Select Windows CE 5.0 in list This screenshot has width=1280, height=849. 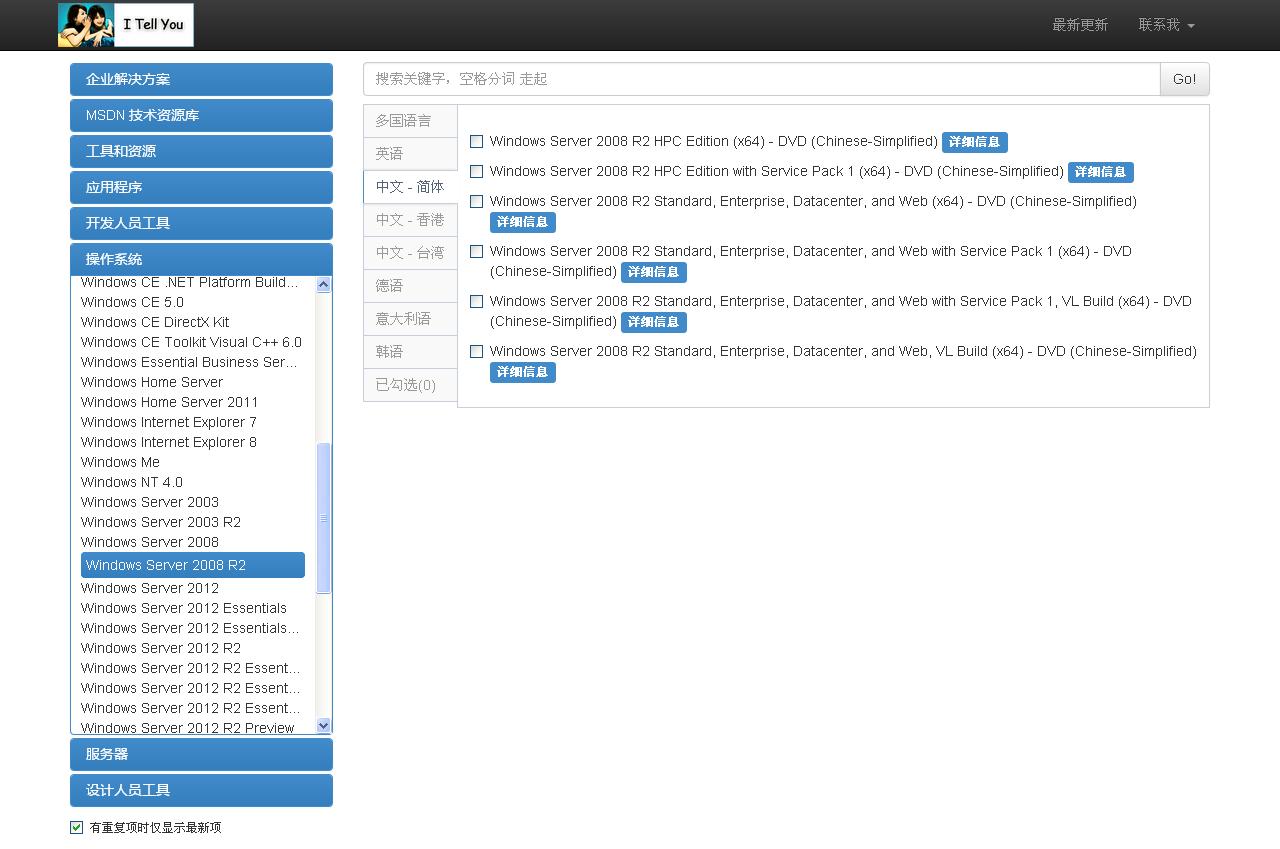pyautogui.click(x=132, y=302)
